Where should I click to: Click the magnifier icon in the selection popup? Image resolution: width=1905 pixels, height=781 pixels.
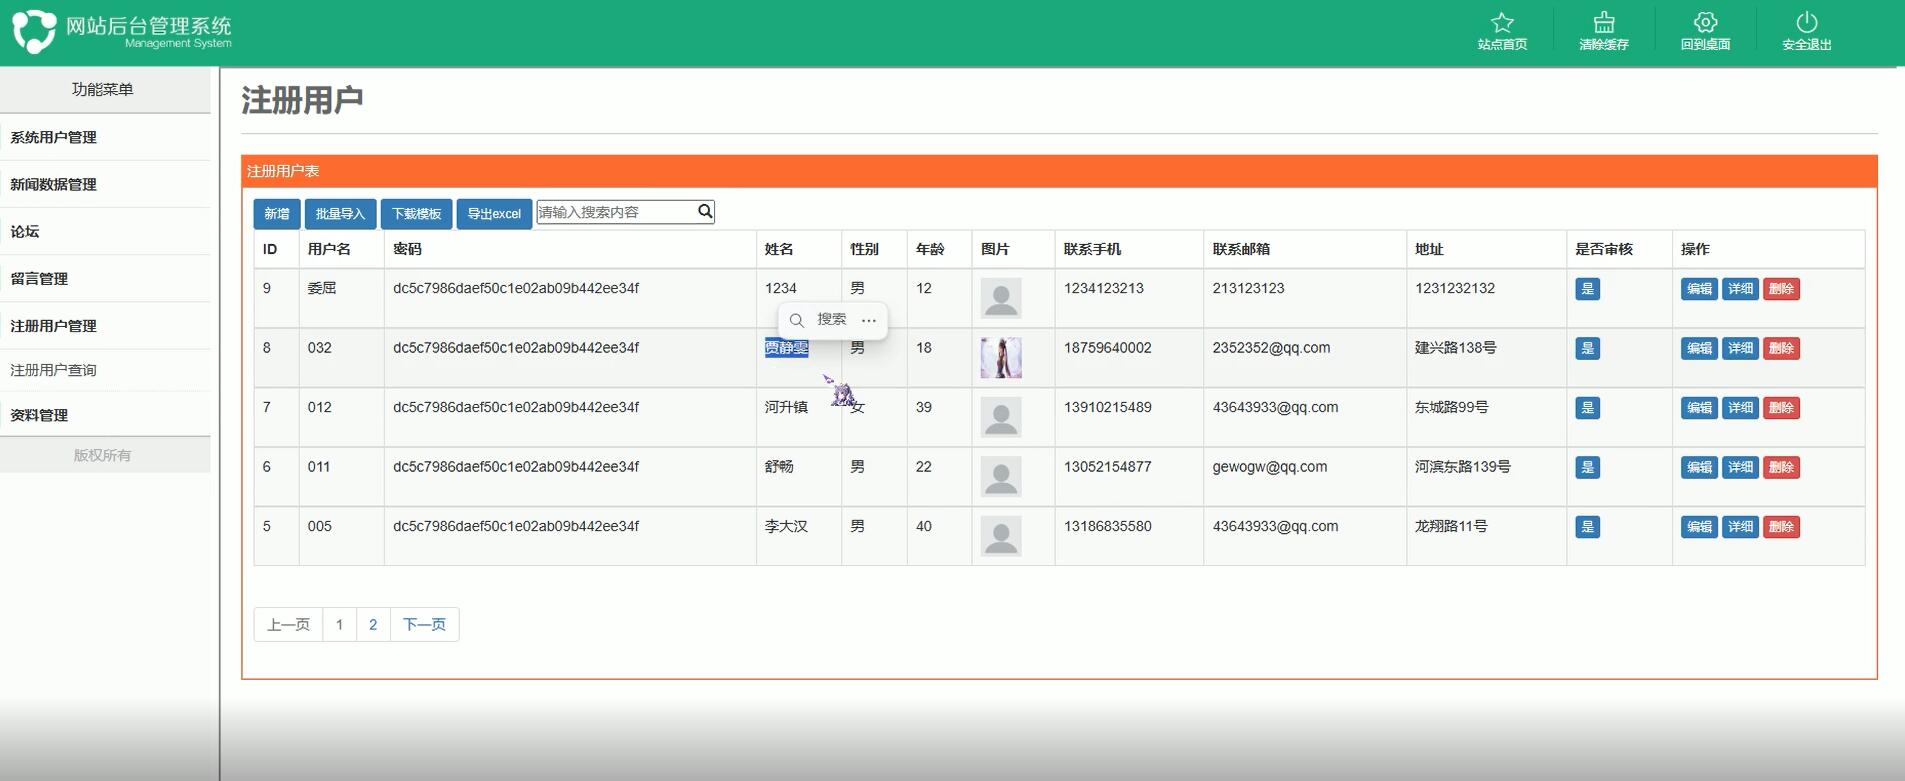pos(797,320)
